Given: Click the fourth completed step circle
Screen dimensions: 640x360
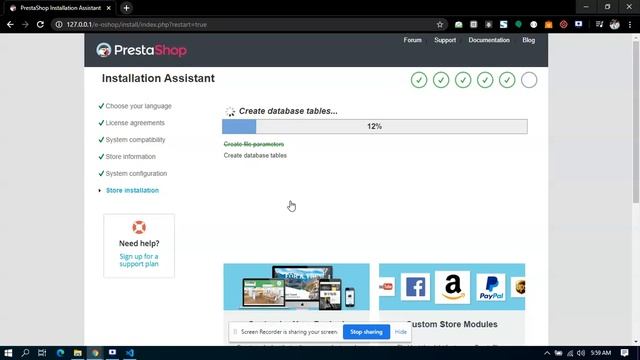Looking at the screenshot, I should click(x=485, y=80).
